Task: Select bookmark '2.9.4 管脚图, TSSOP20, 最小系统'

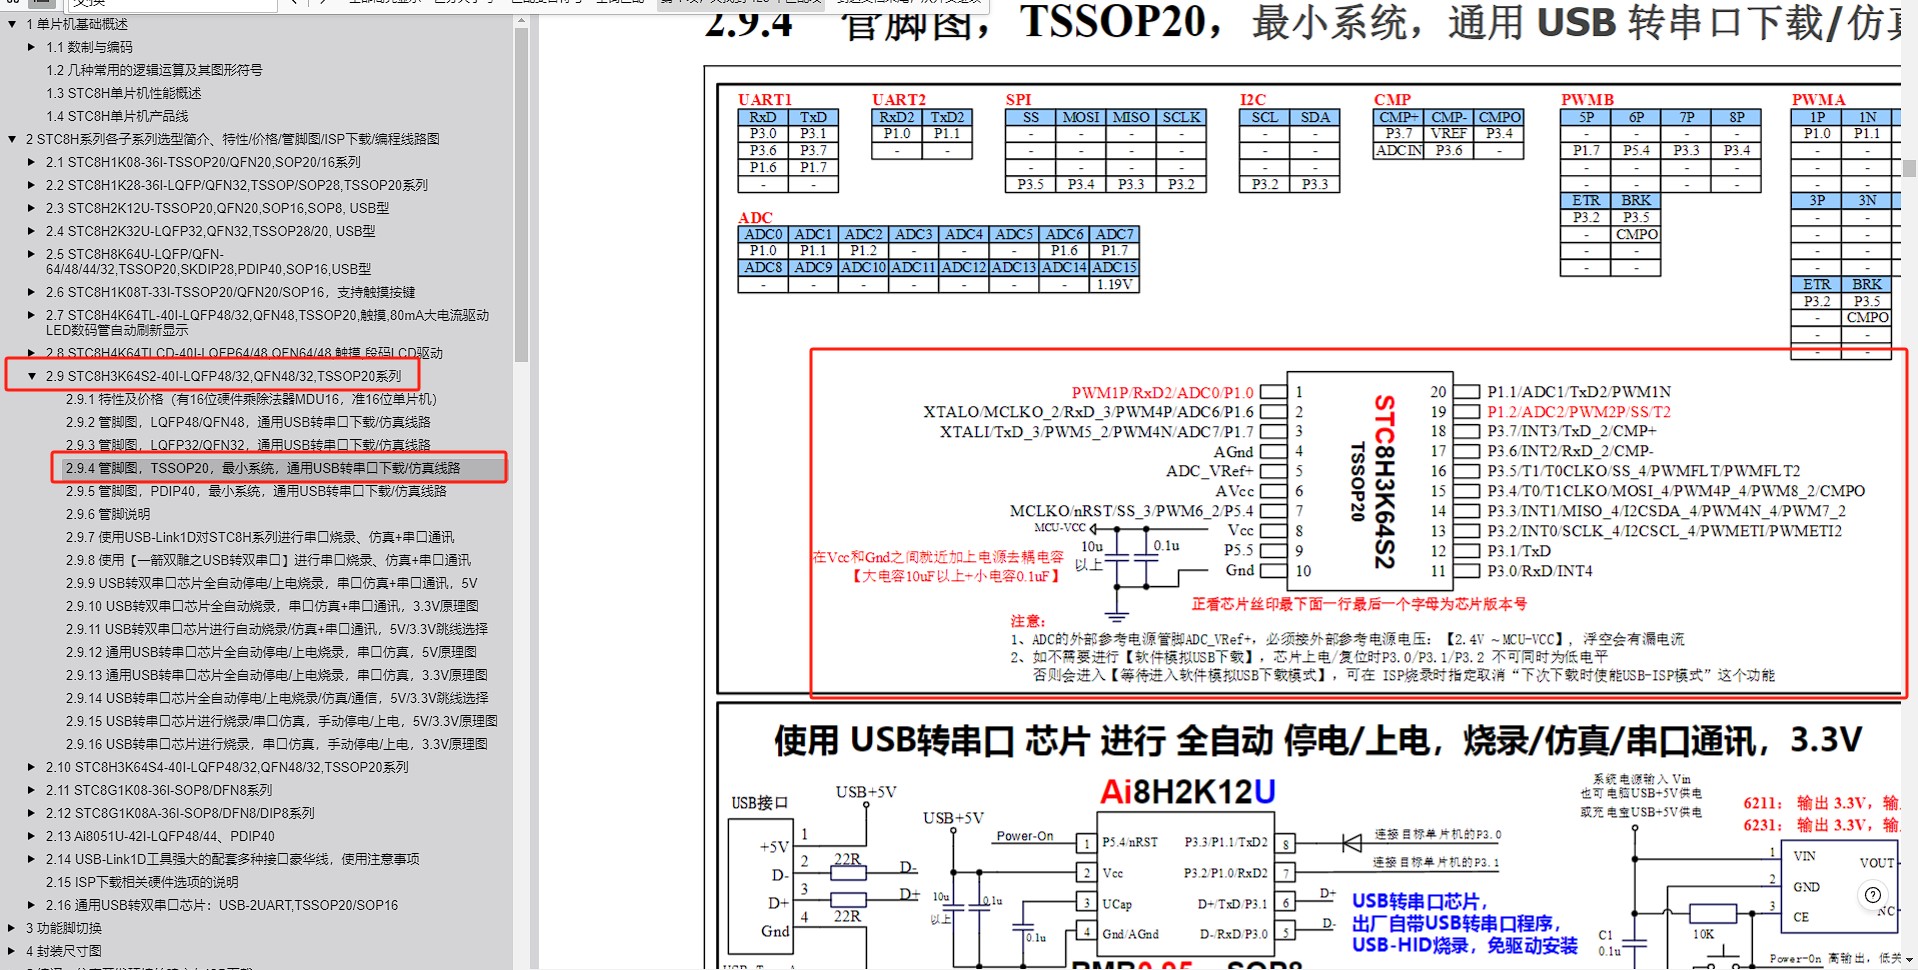Action: tap(263, 468)
